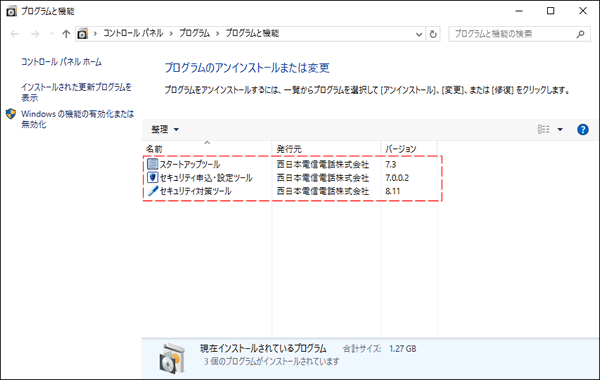The width and height of the screenshot is (600, 380).
Task: Sort by 発行元 column header
Action: pyautogui.click(x=326, y=149)
